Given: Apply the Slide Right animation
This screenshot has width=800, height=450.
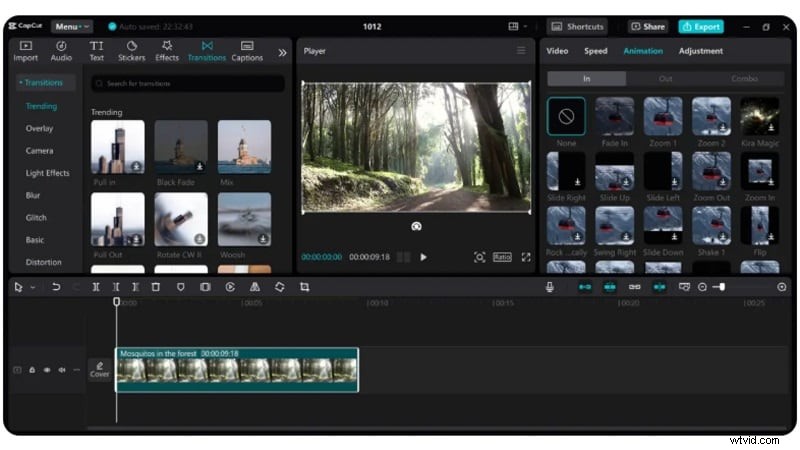Looking at the screenshot, I should pyautogui.click(x=566, y=171).
